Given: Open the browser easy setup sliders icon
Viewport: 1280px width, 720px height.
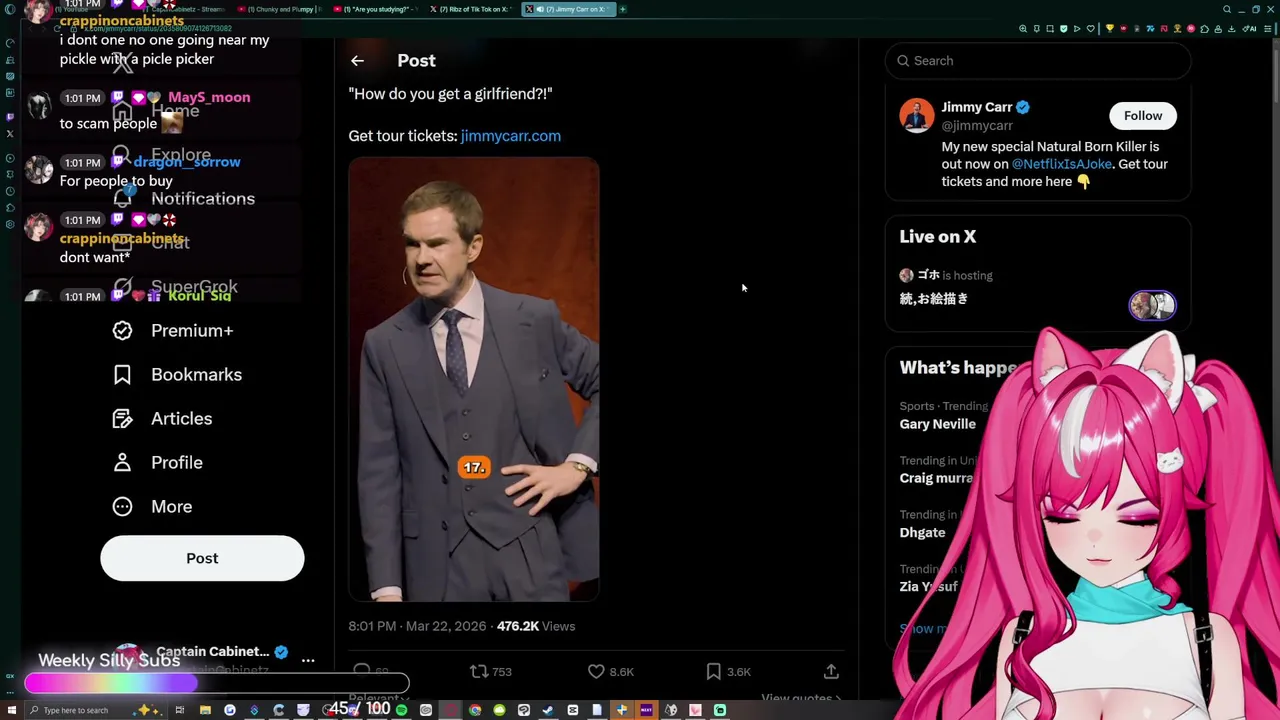Looking at the screenshot, I should (x=1267, y=29).
